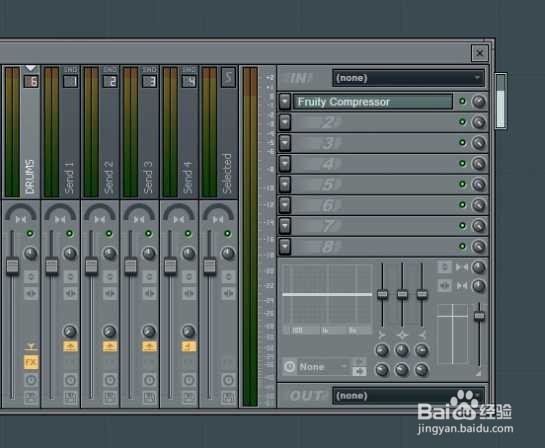Click the Send 1 swap stereo channels button
This screenshot has height=448, width=545.
(71, 294)
